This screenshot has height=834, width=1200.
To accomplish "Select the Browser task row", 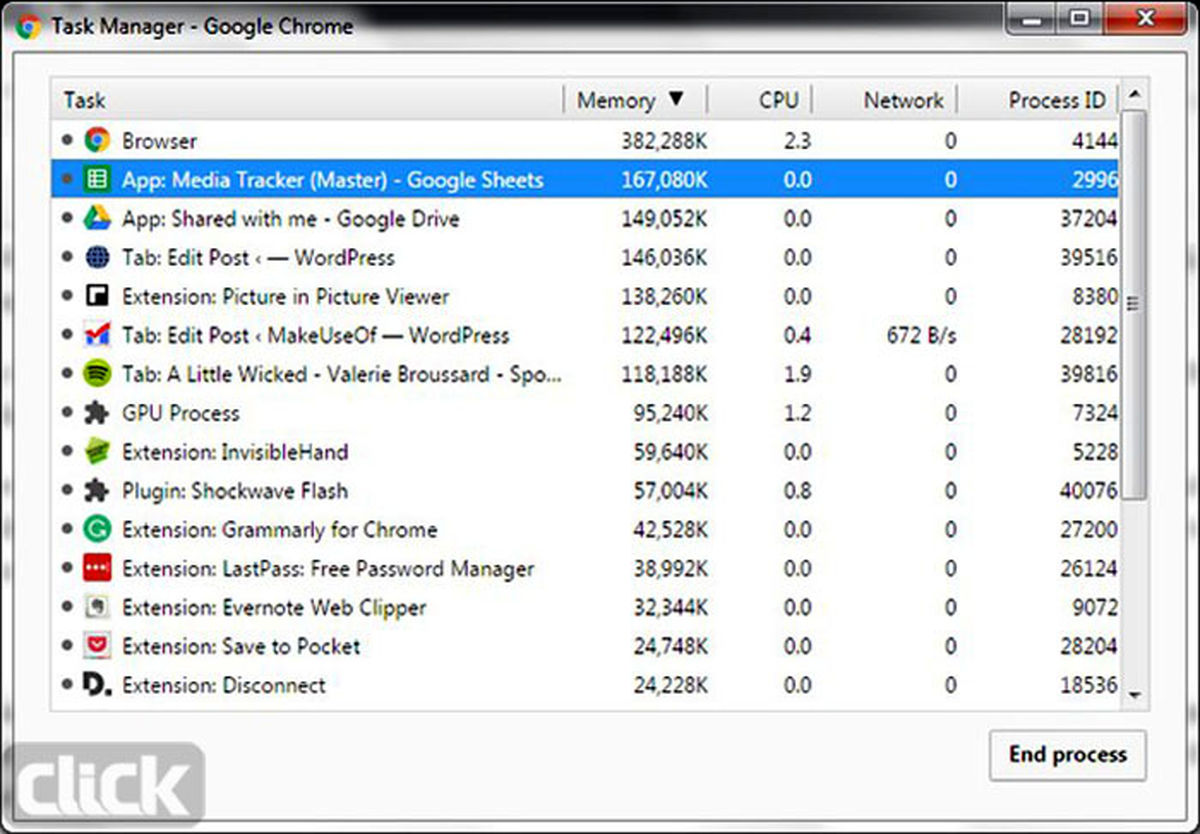I will (x=585, y=141).
